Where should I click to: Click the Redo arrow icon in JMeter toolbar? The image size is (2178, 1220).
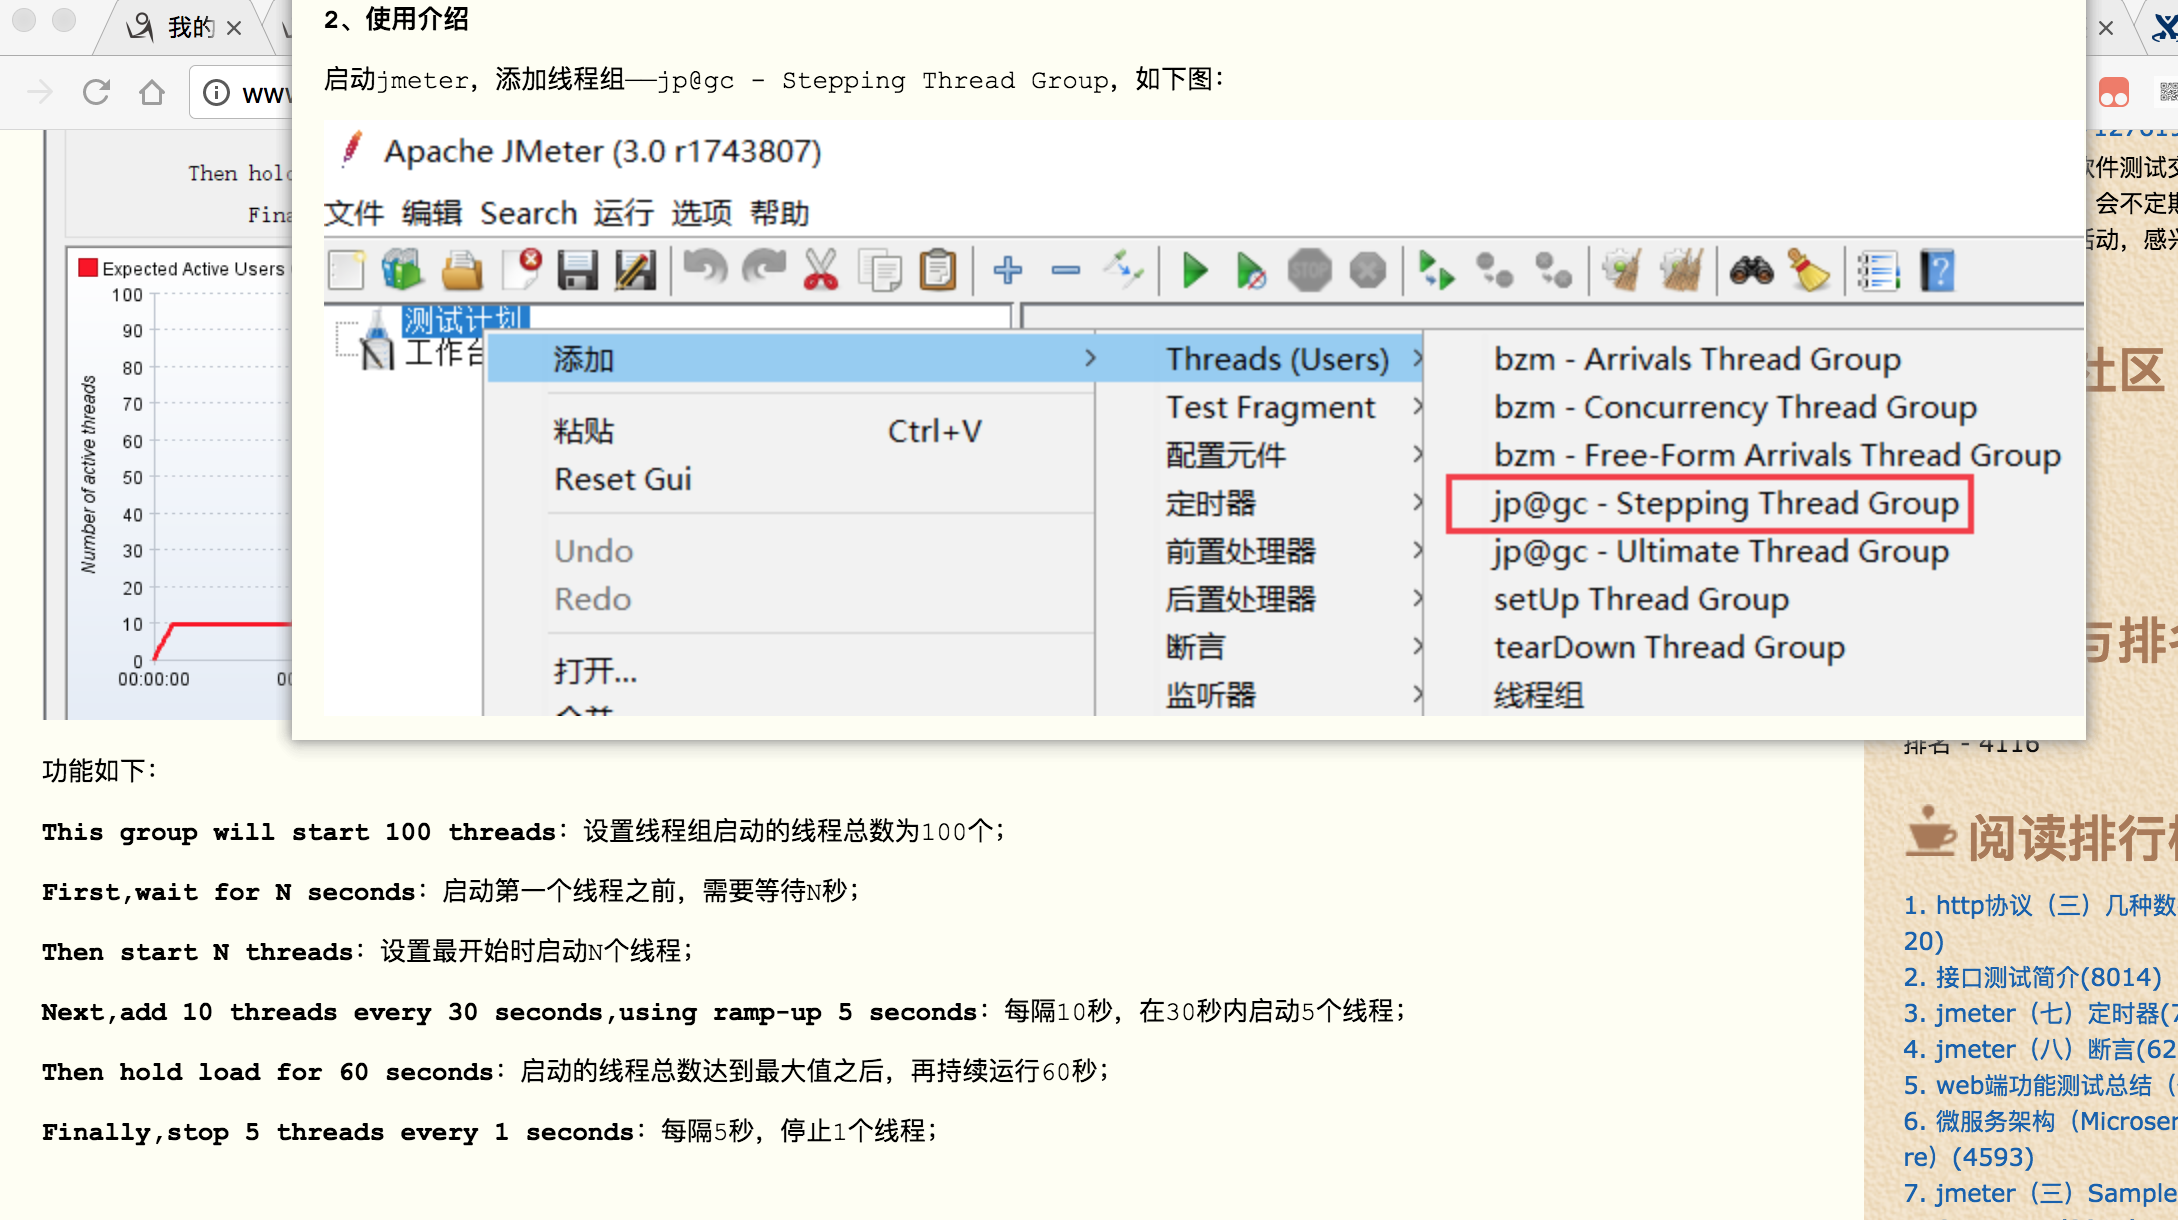(764, 268)
